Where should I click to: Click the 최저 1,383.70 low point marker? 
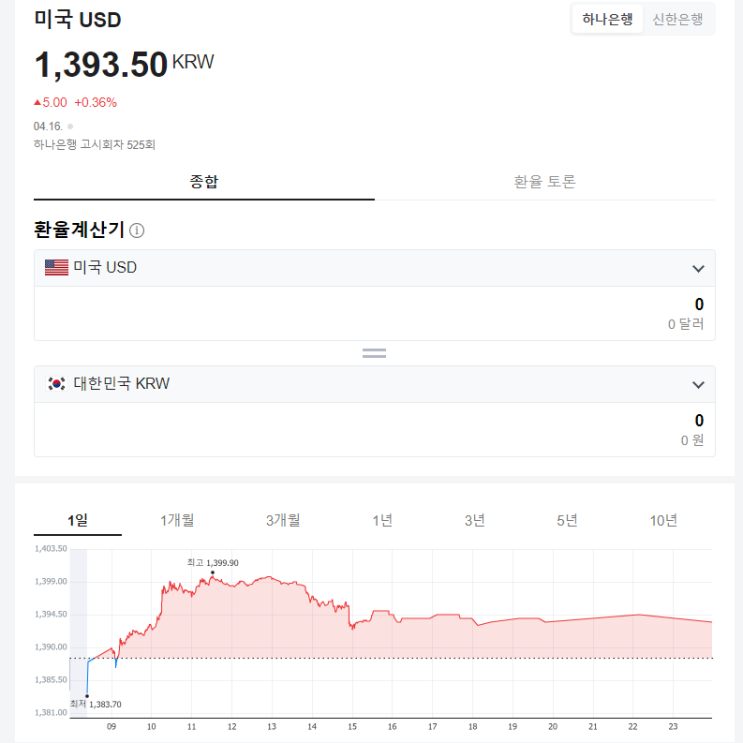coord(87,696)
